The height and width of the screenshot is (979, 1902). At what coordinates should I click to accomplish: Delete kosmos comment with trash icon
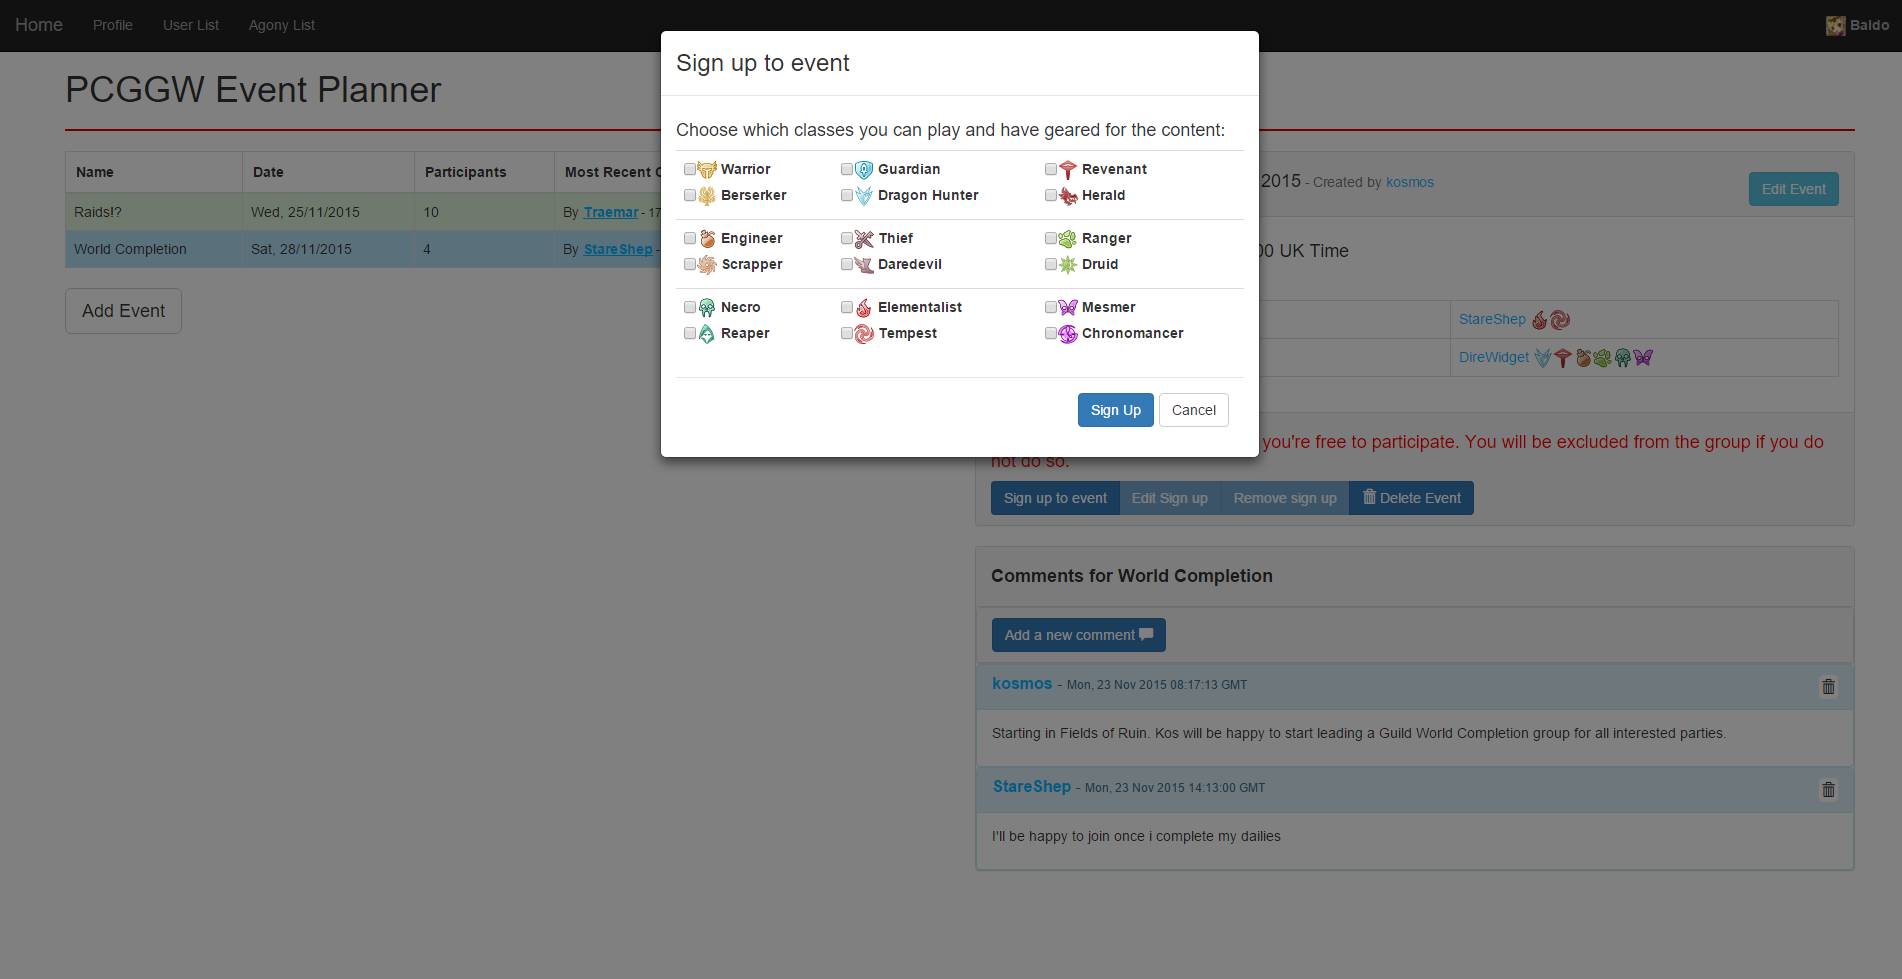[x=1828, y=687]
